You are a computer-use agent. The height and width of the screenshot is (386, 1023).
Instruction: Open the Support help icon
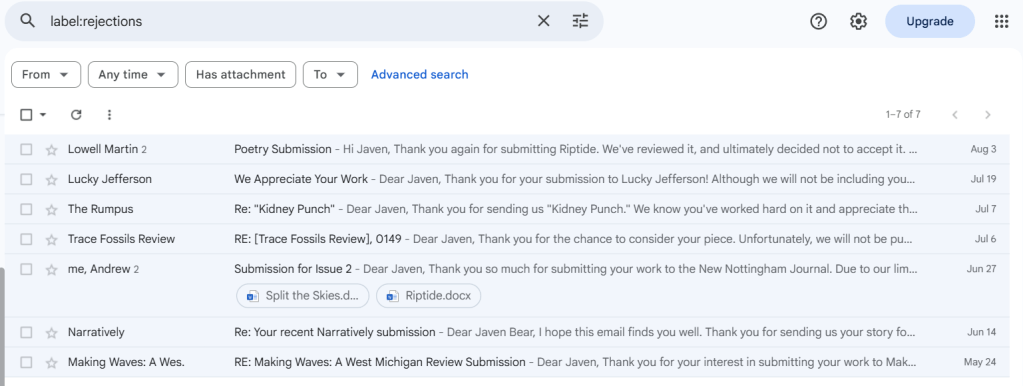[x=818, y=22]
